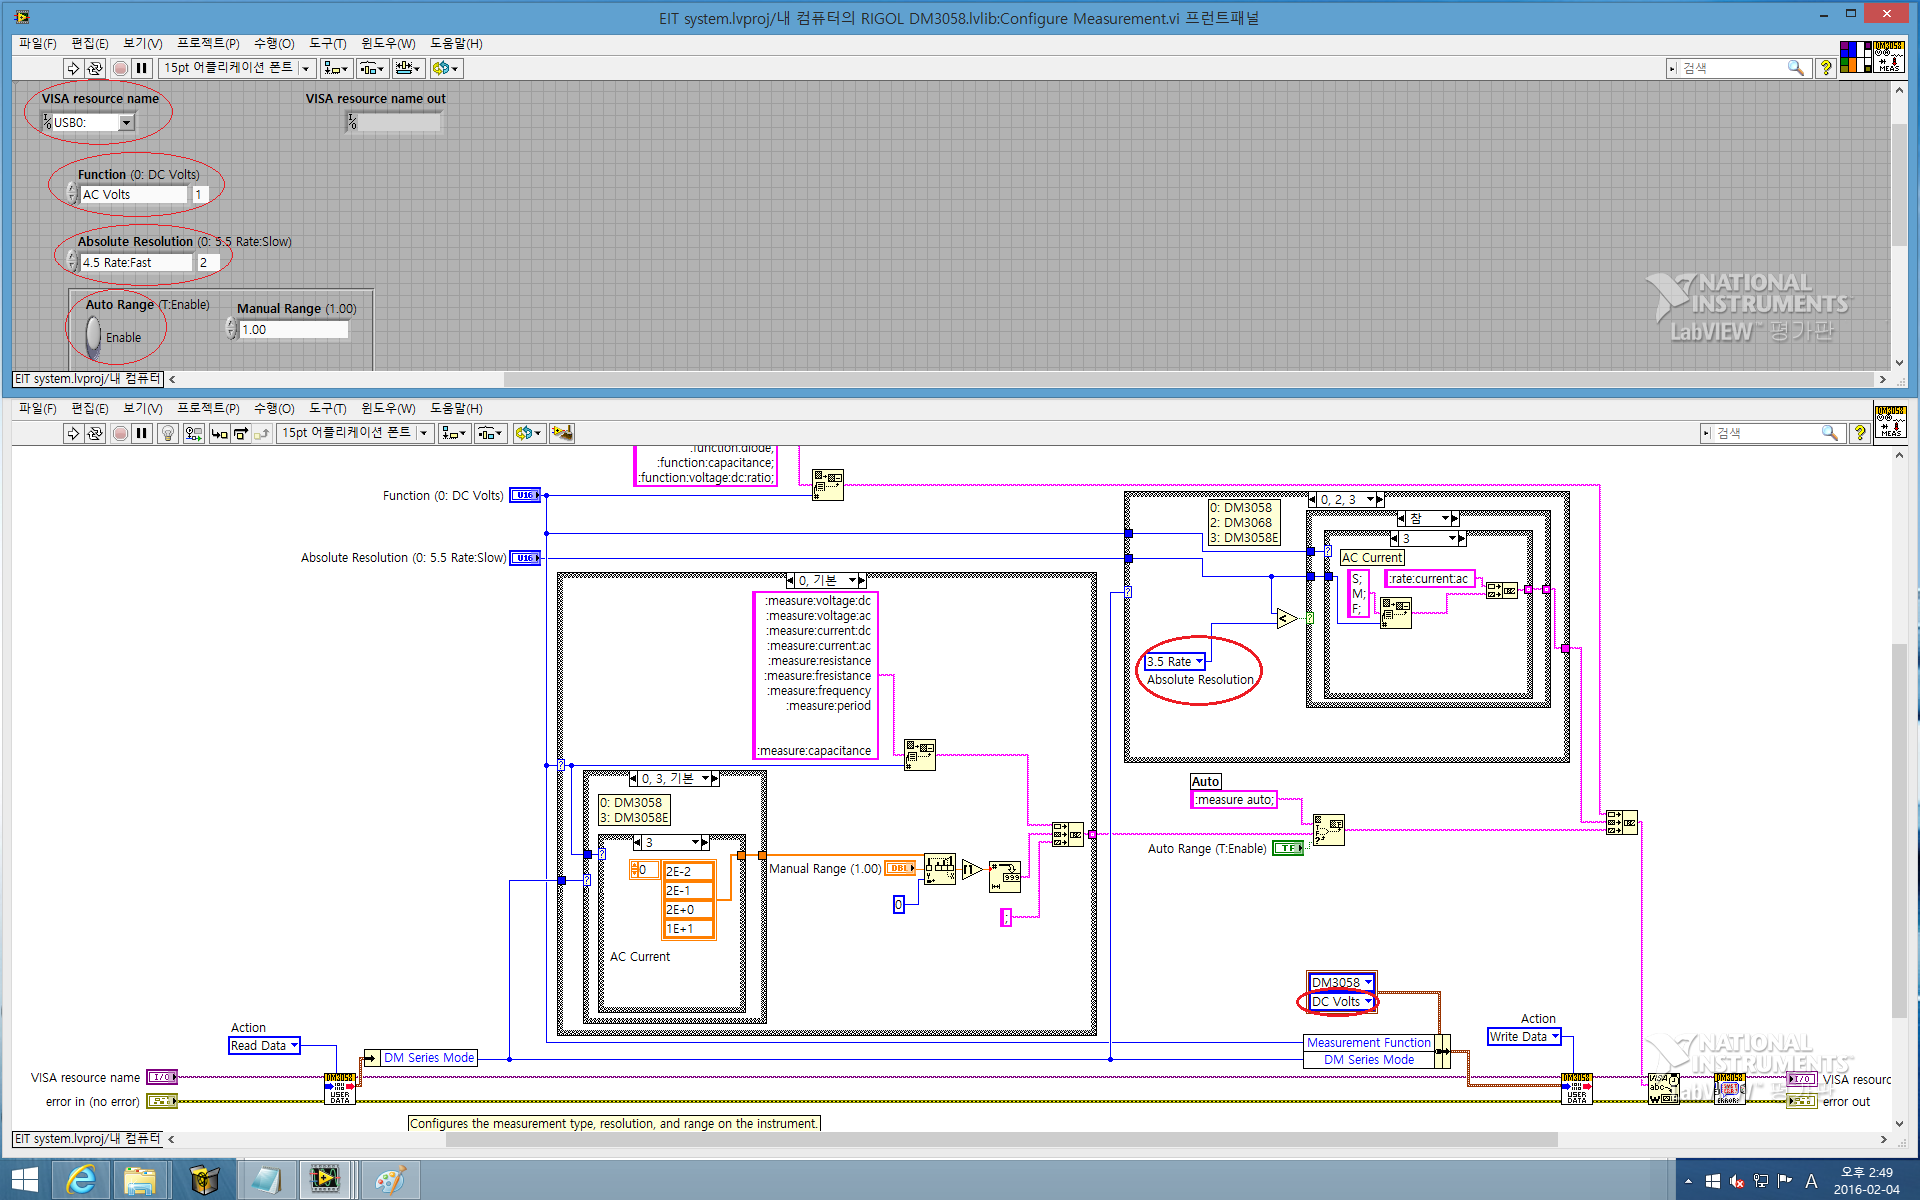Open 수행(O) menu in block diagram
This screenshot has width=1920, height=1200.
click(274, 408)
